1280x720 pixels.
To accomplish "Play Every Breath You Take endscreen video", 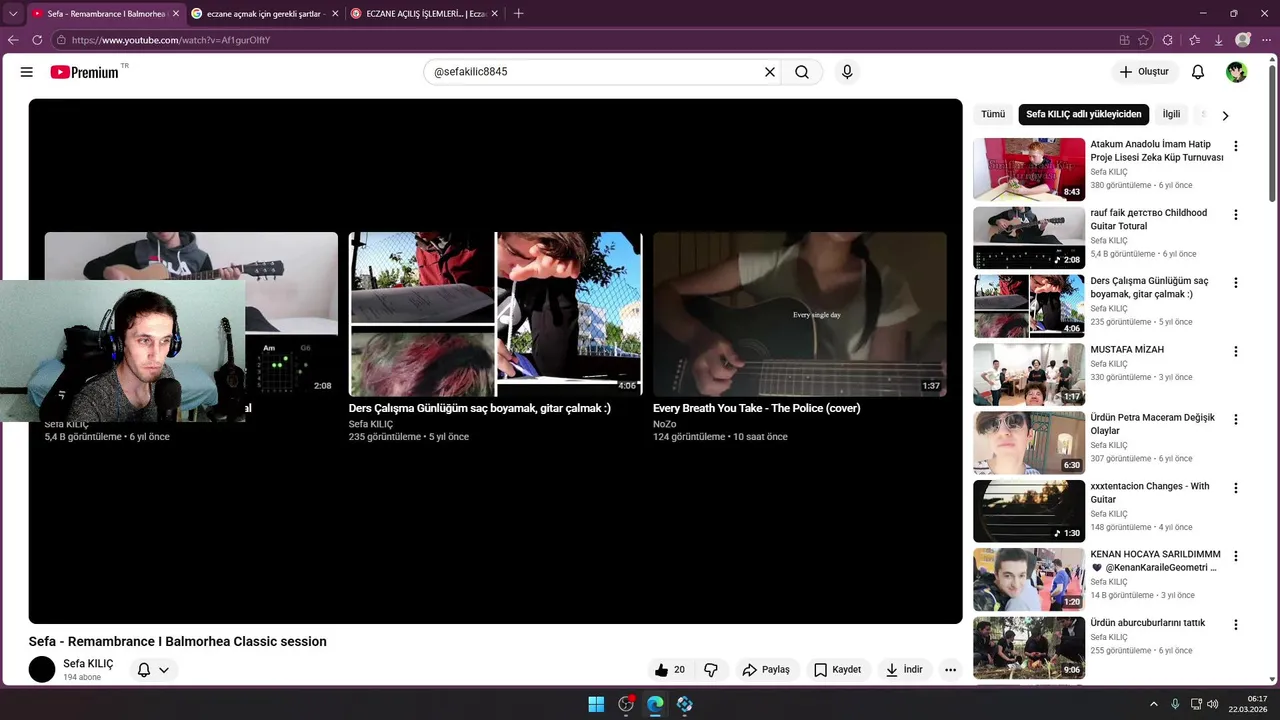I will coord(799,314).
